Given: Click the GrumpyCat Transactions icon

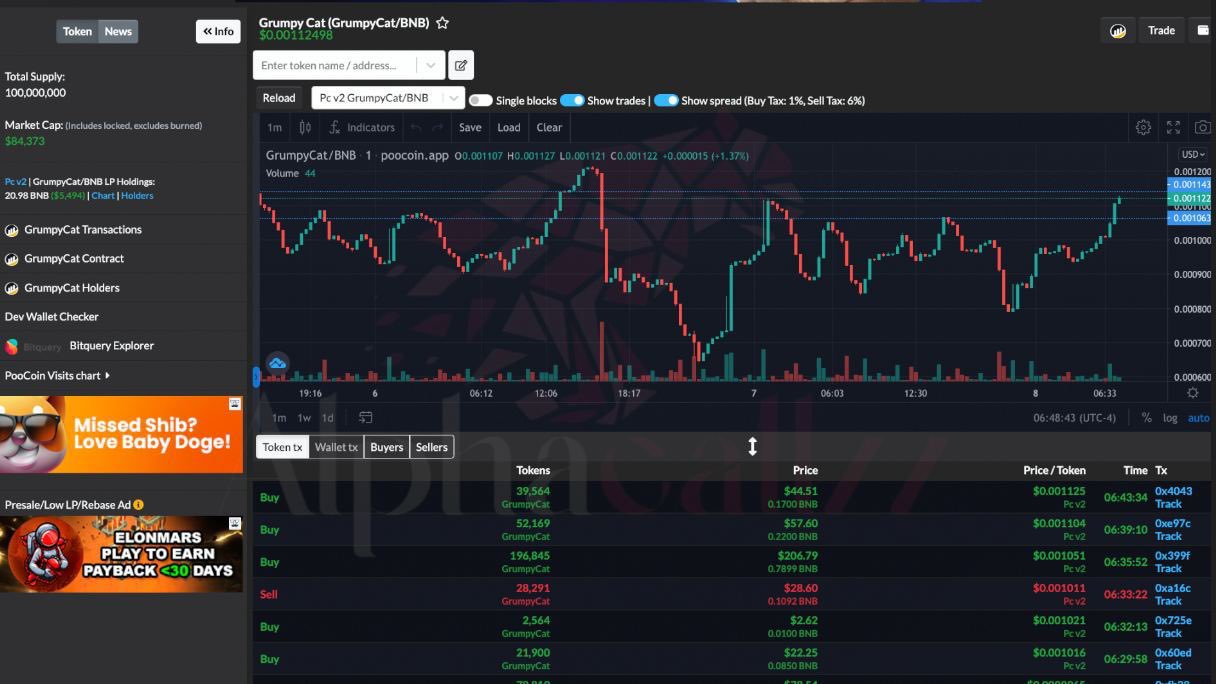Looking at the screenshot, I should tap(12, 230).
